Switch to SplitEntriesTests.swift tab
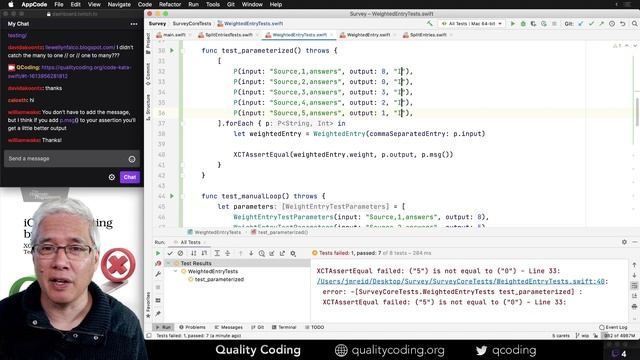This screenshot has height=360, width=640. coord(228,35)
